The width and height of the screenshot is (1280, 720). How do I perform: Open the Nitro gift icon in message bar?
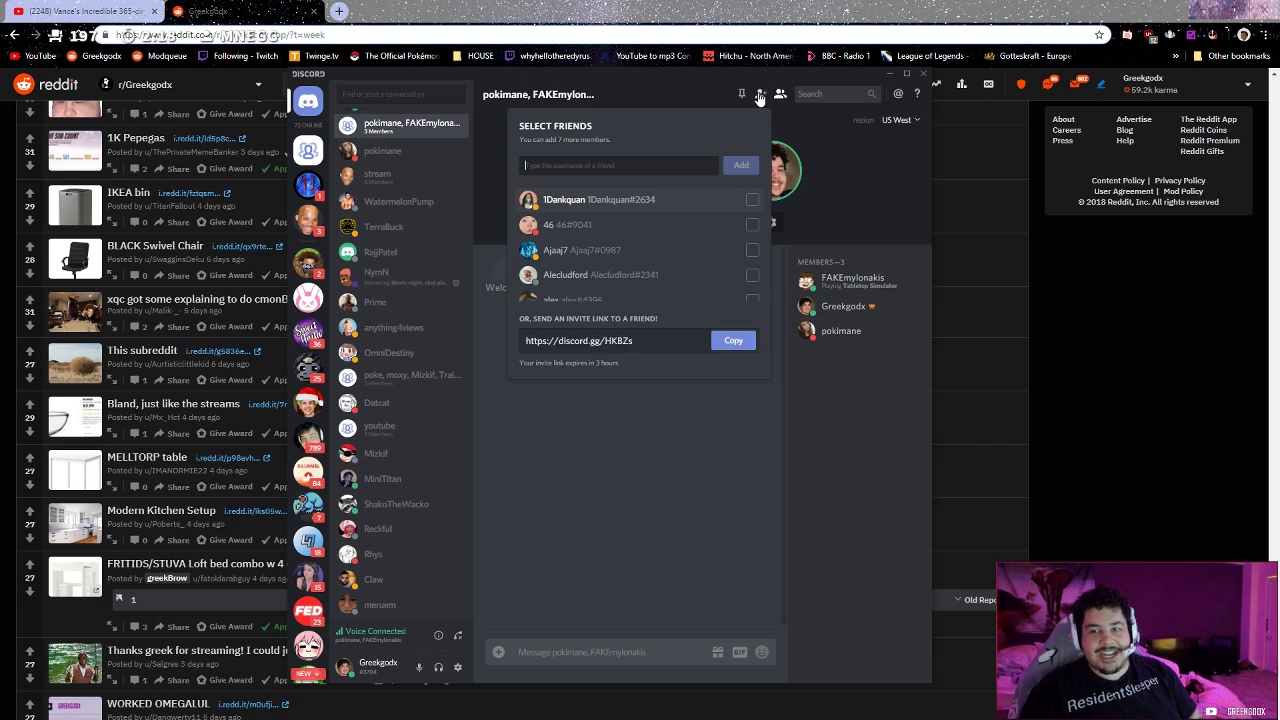tap(717, 652)
